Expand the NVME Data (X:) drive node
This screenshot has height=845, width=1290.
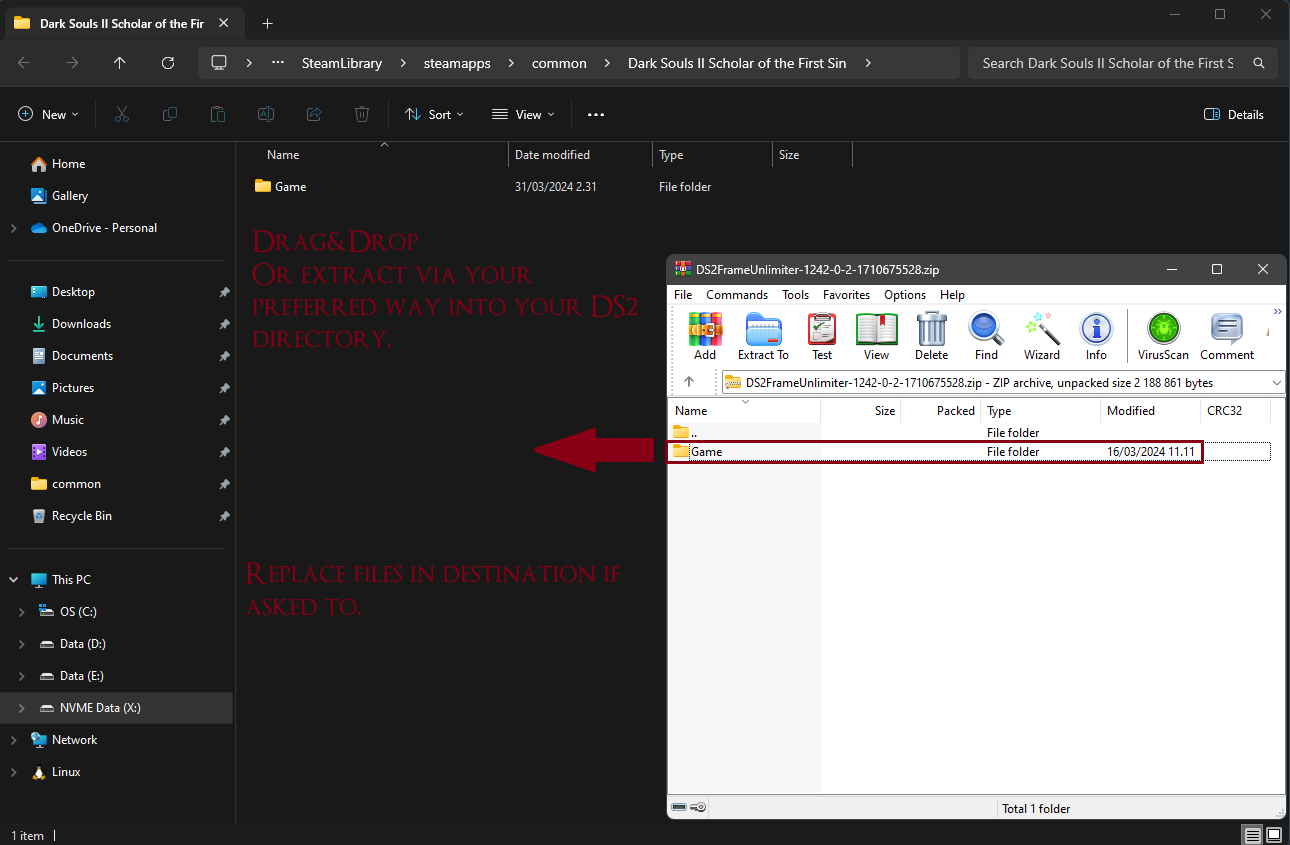(22, 708)
